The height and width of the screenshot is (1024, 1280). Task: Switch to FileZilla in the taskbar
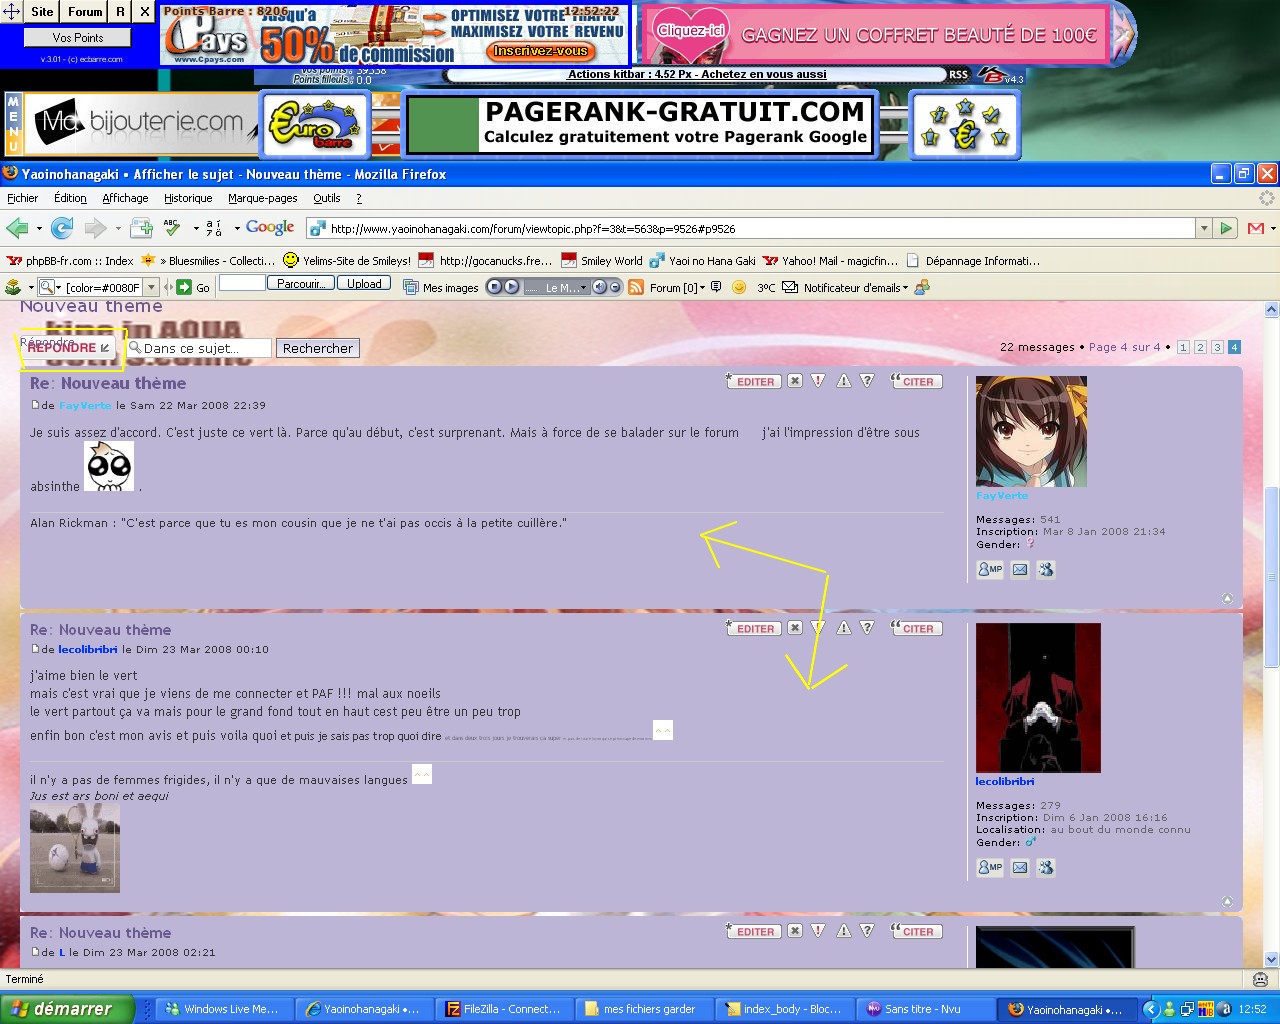pos(504,1009)
